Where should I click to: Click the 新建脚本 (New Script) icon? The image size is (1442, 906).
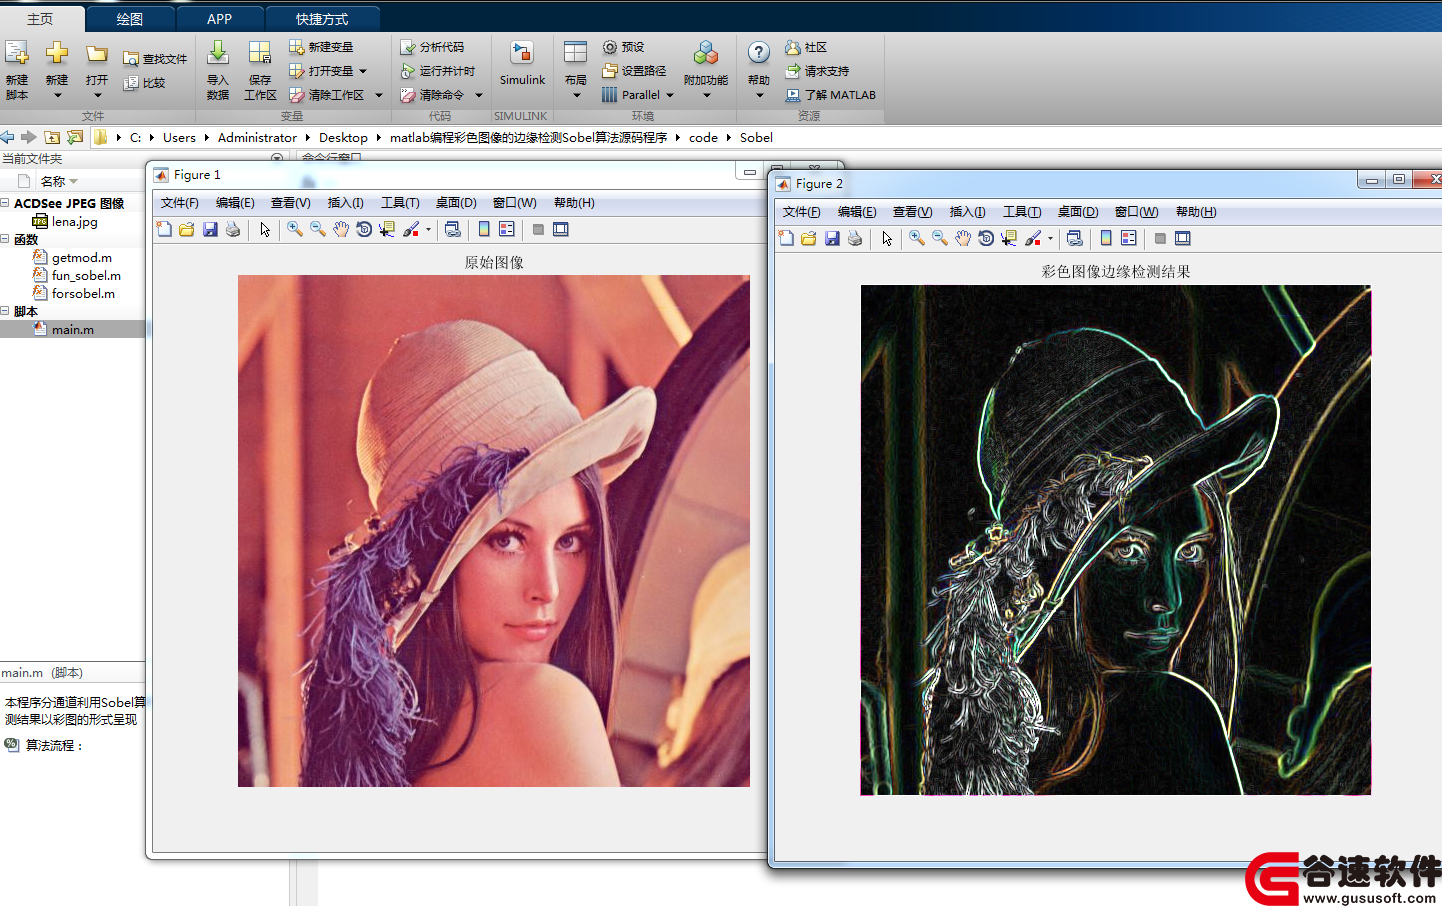pos(17,53)
